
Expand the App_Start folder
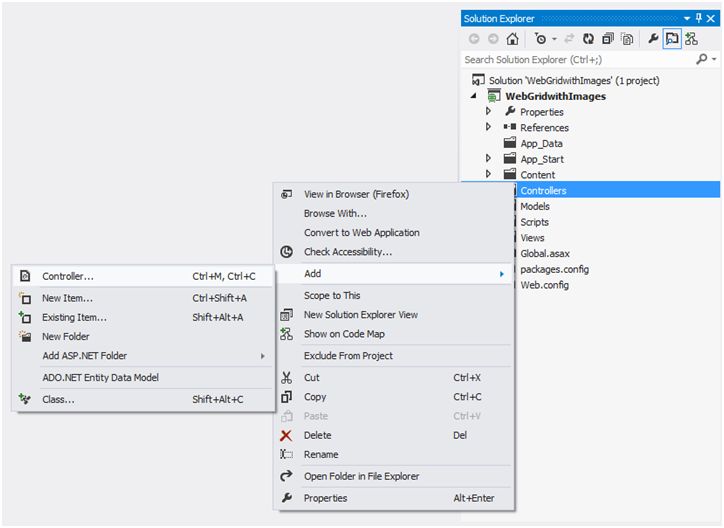(489, 158)
